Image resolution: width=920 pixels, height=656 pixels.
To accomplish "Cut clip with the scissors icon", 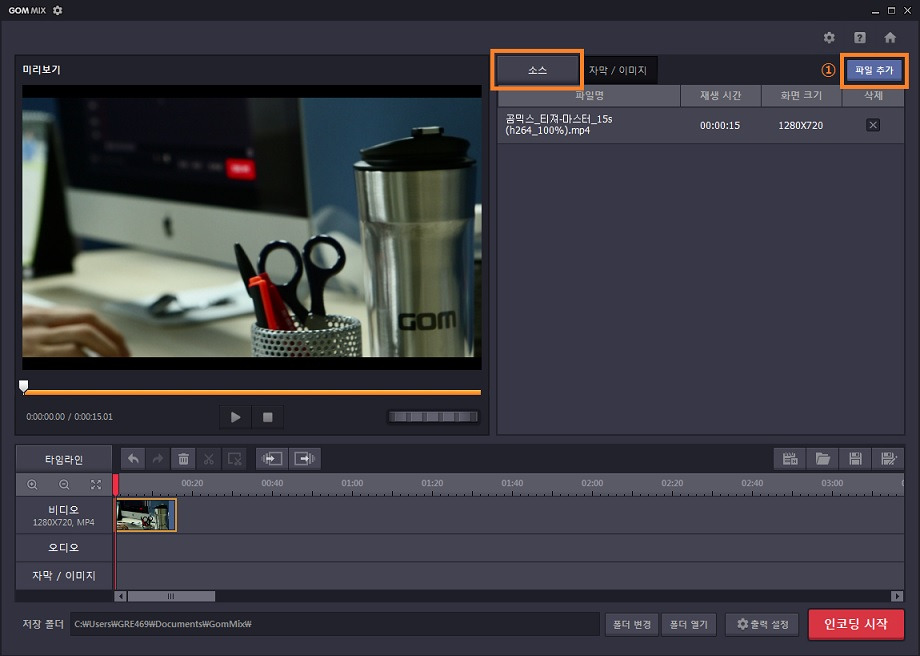I will [x=208, y=459].
